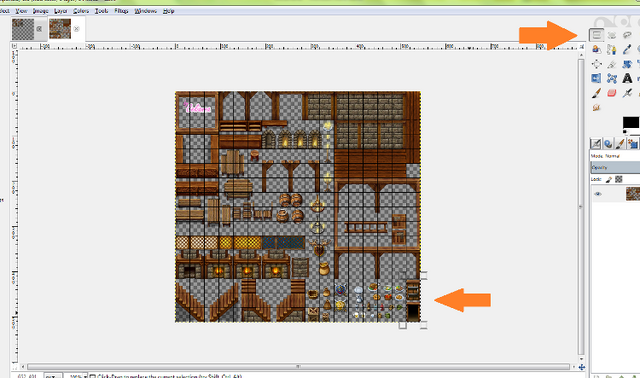Open the Windows menu
The width and height of the screenshot is (640, 378).
coord(146,11)
